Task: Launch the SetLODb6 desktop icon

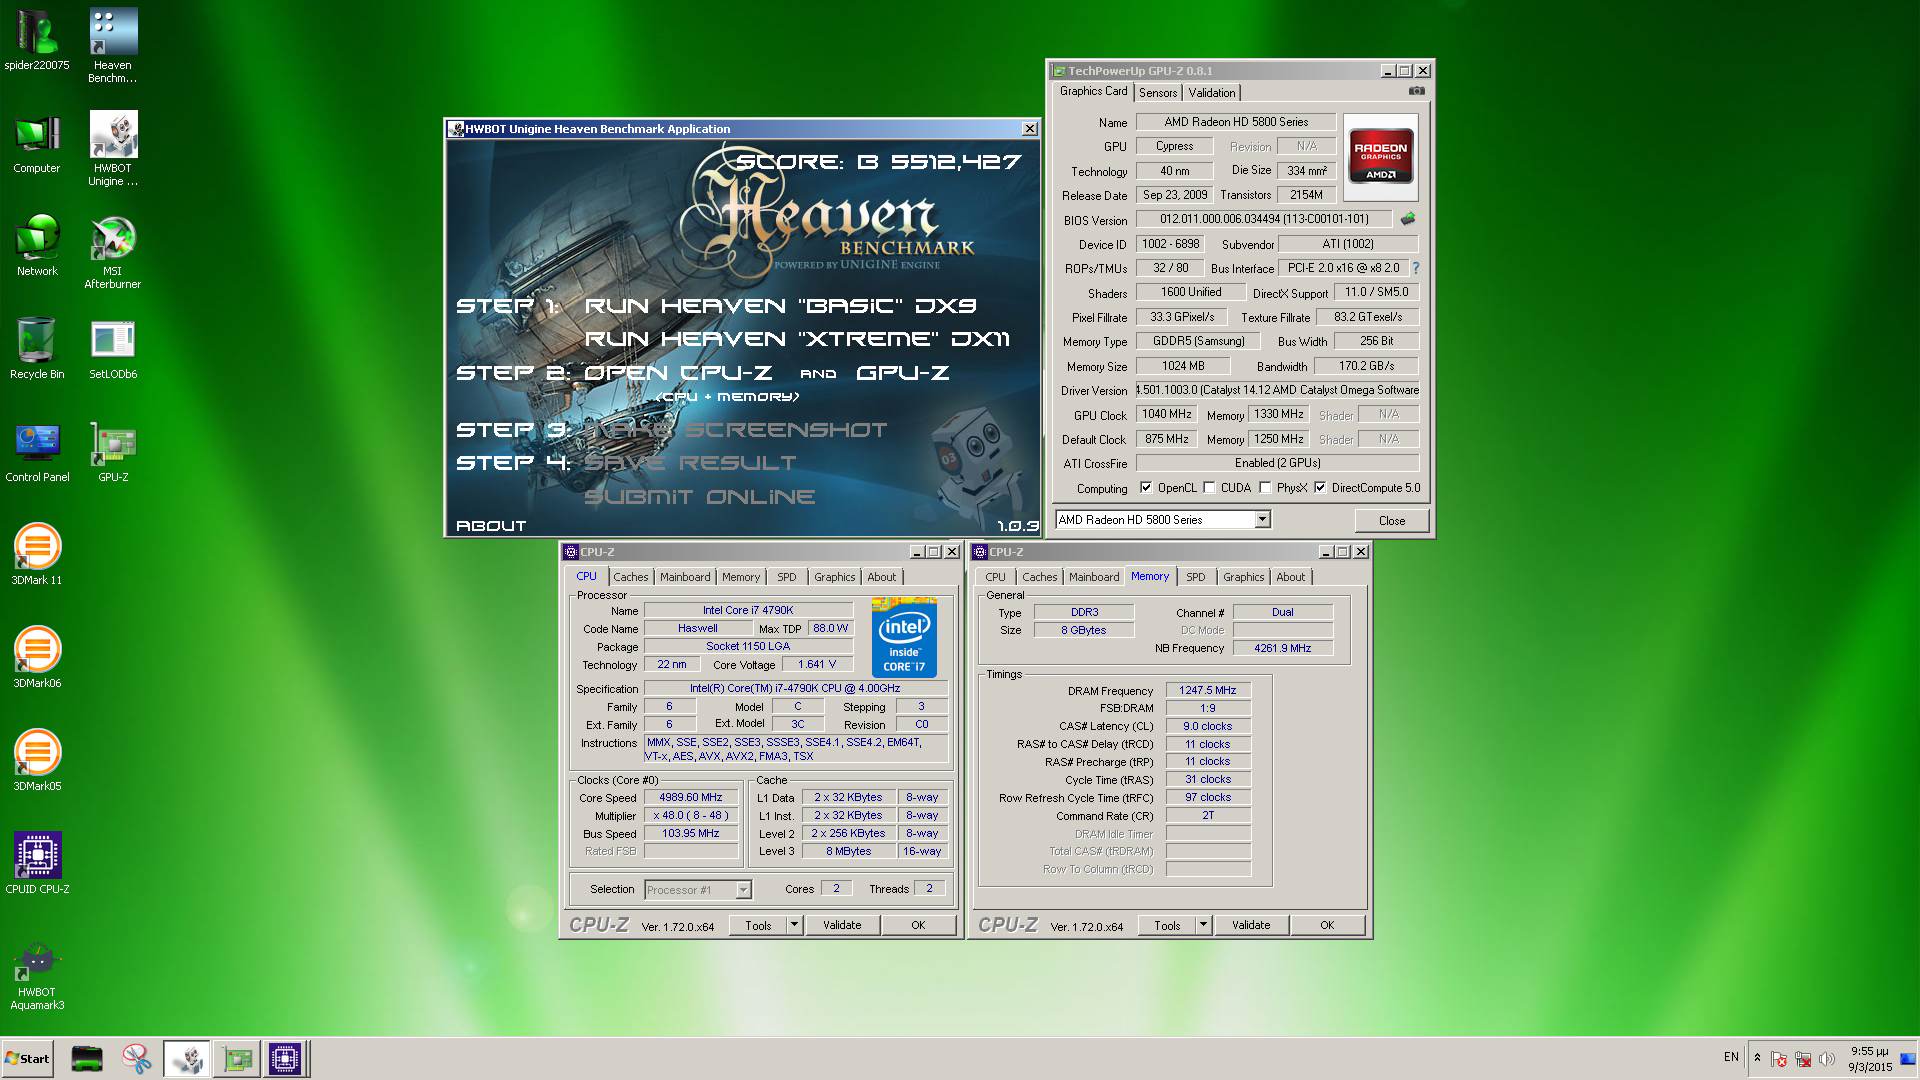Action: coord(113,349)
